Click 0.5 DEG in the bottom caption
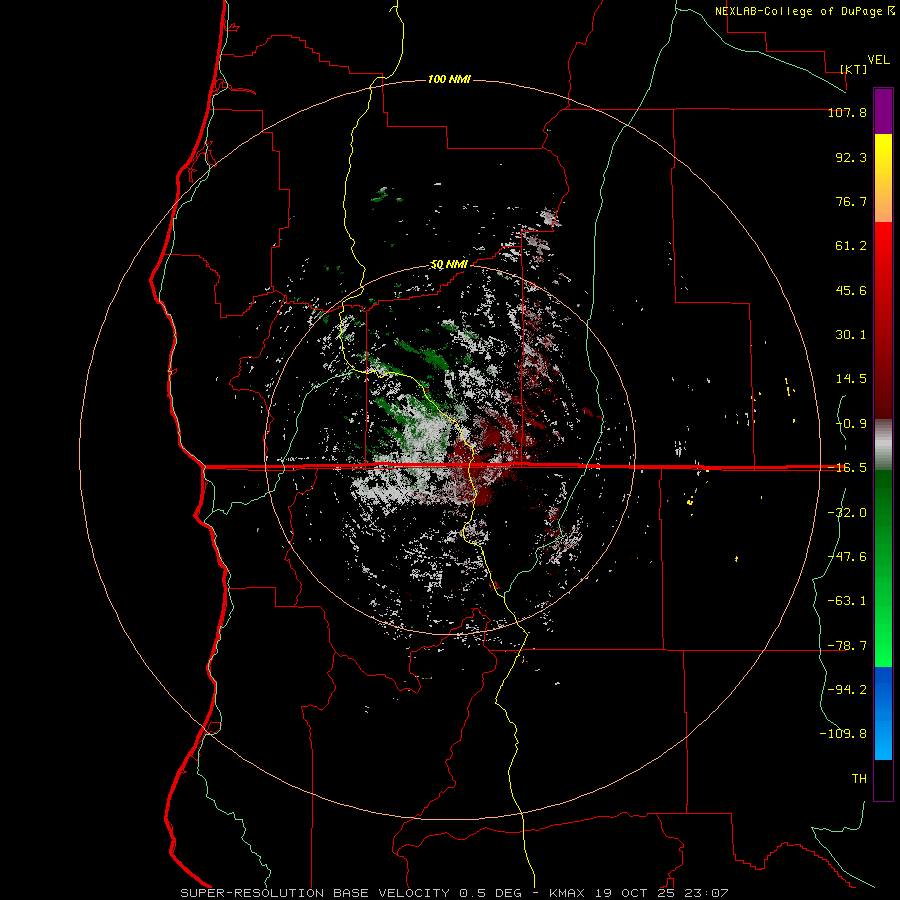The height and width of the screenshot is (900, 900). click(x=491, y=893)
